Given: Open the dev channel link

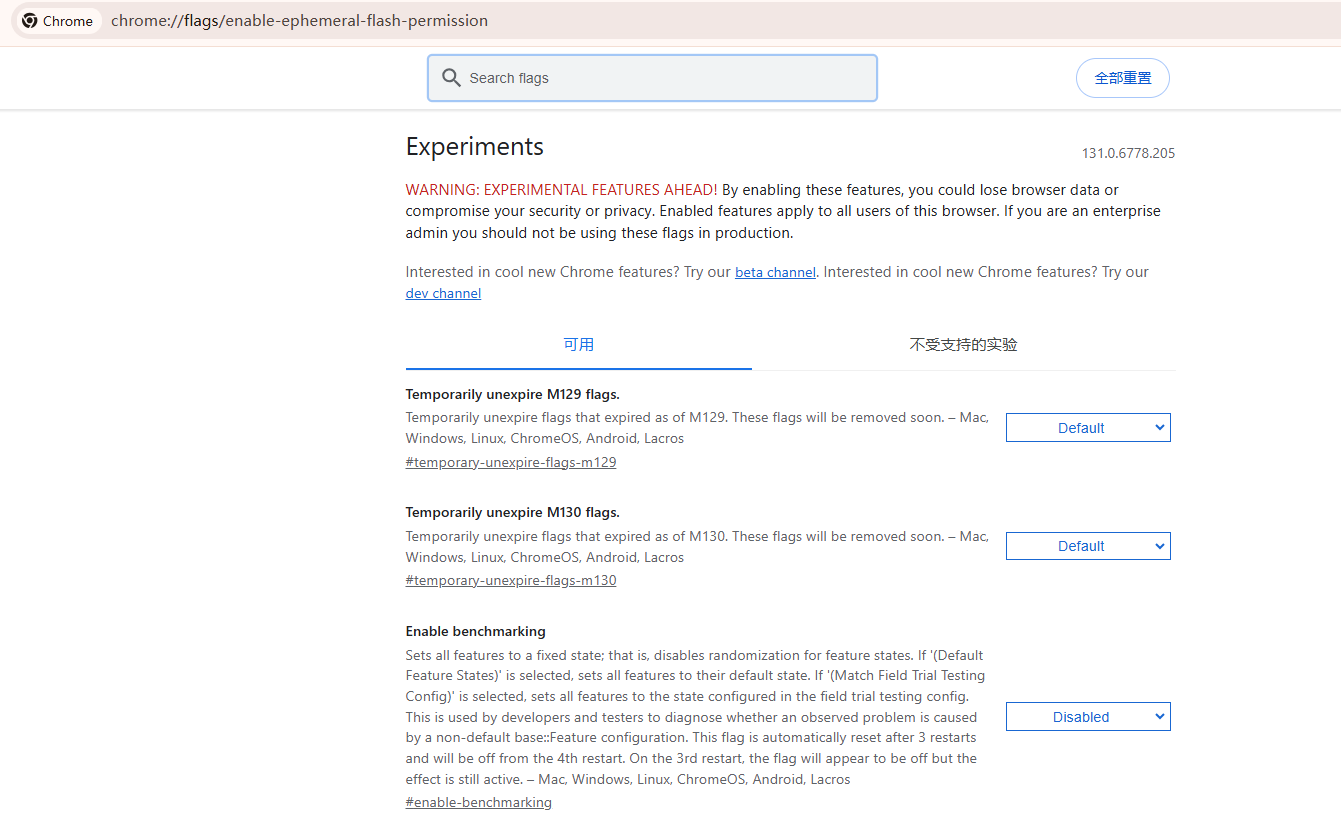Looking at the screenshot, I should click(x=443, y=294).
